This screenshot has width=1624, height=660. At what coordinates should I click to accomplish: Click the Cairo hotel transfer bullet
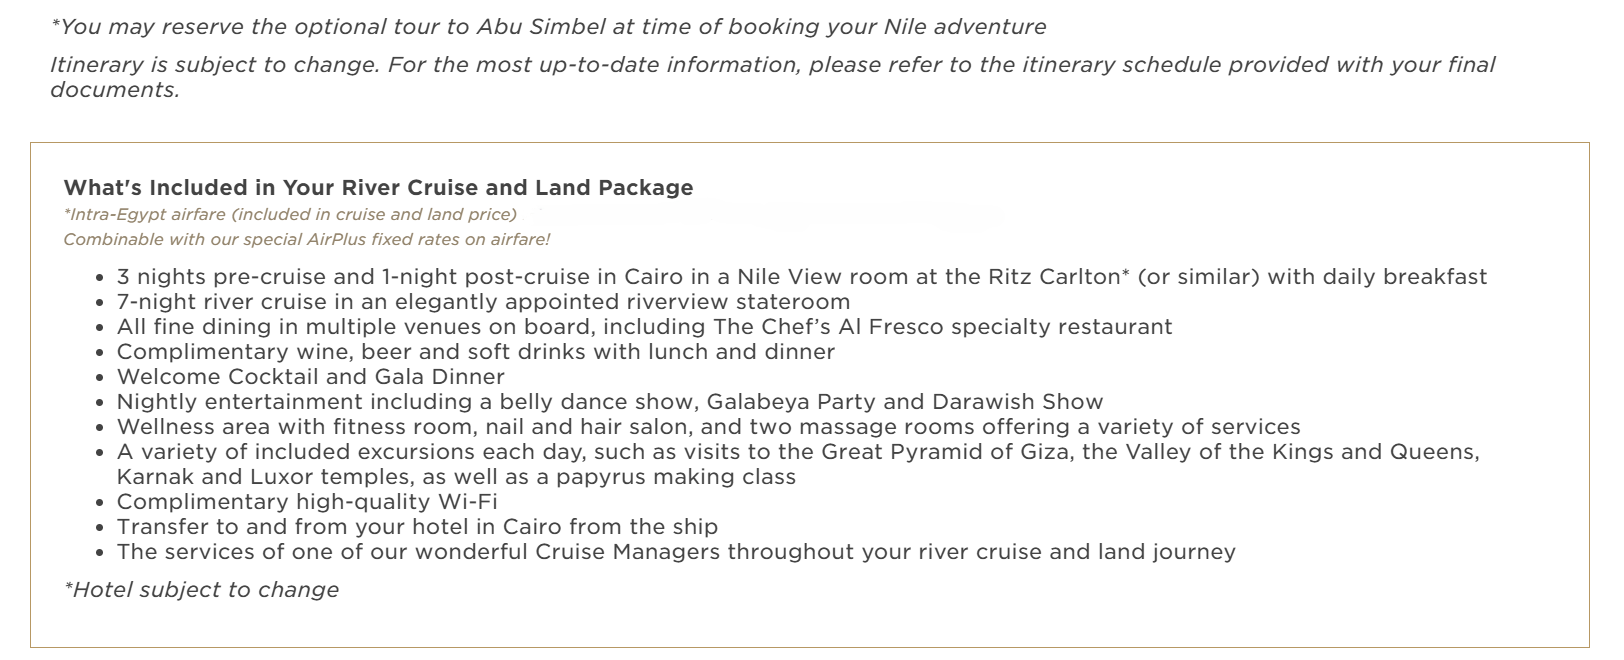(417, 527)
